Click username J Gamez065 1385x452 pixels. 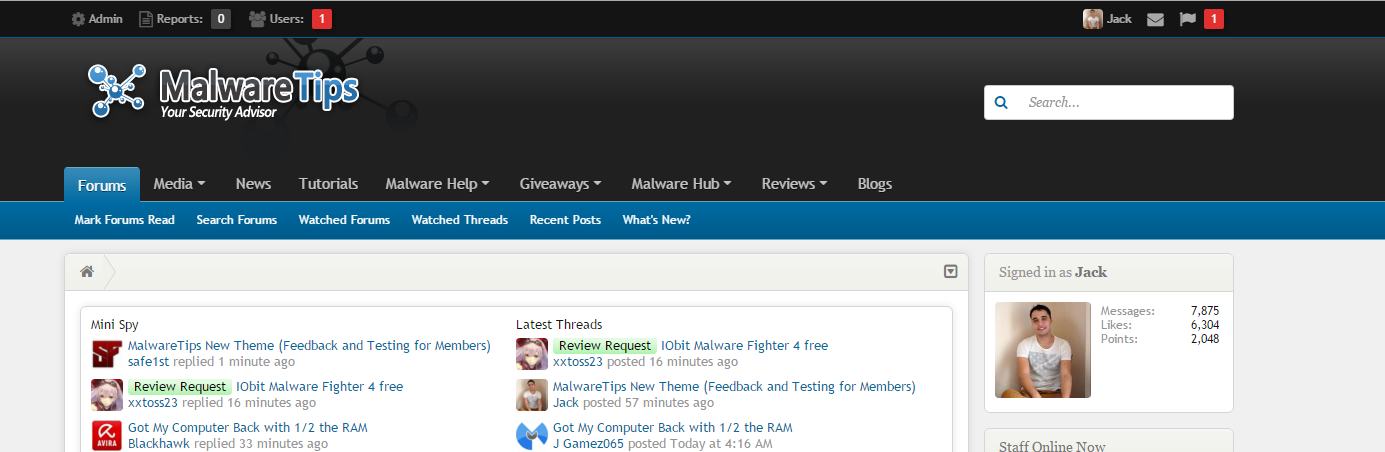tap(589, 444)
